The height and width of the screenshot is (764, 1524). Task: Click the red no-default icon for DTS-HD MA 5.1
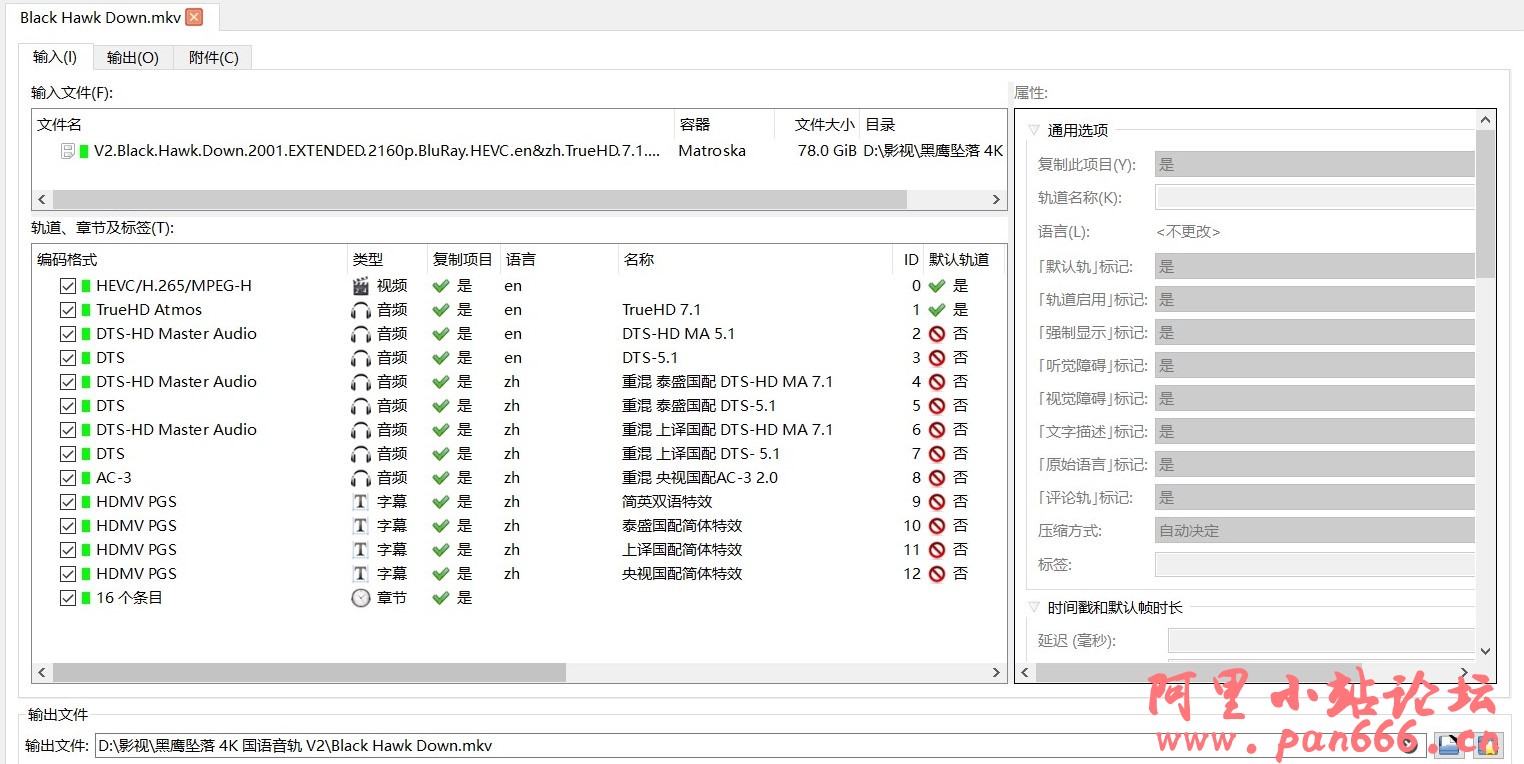point(937,334)
